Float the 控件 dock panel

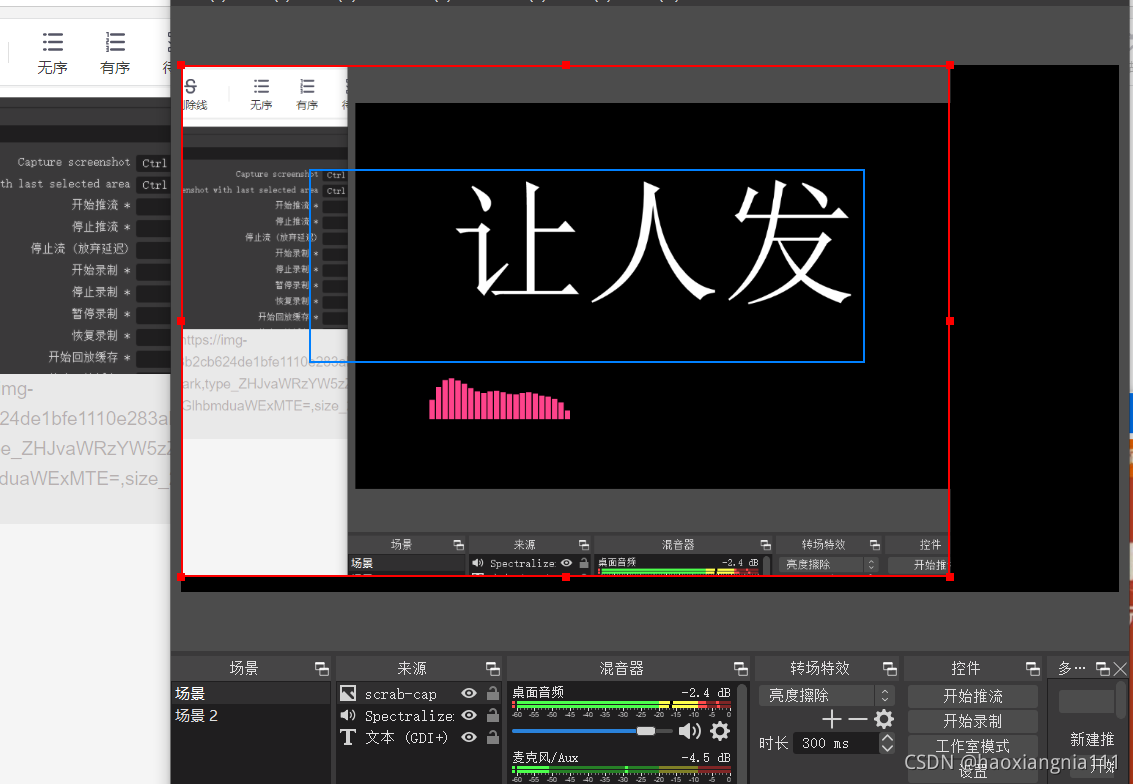[1033, 668]
